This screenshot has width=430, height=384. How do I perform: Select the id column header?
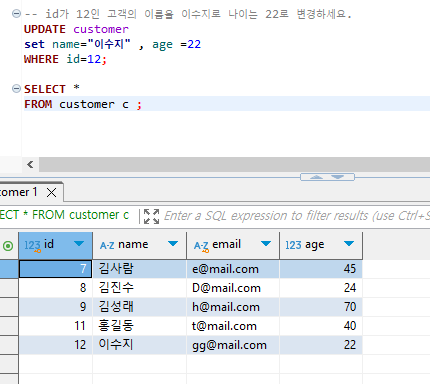(56, 245)
